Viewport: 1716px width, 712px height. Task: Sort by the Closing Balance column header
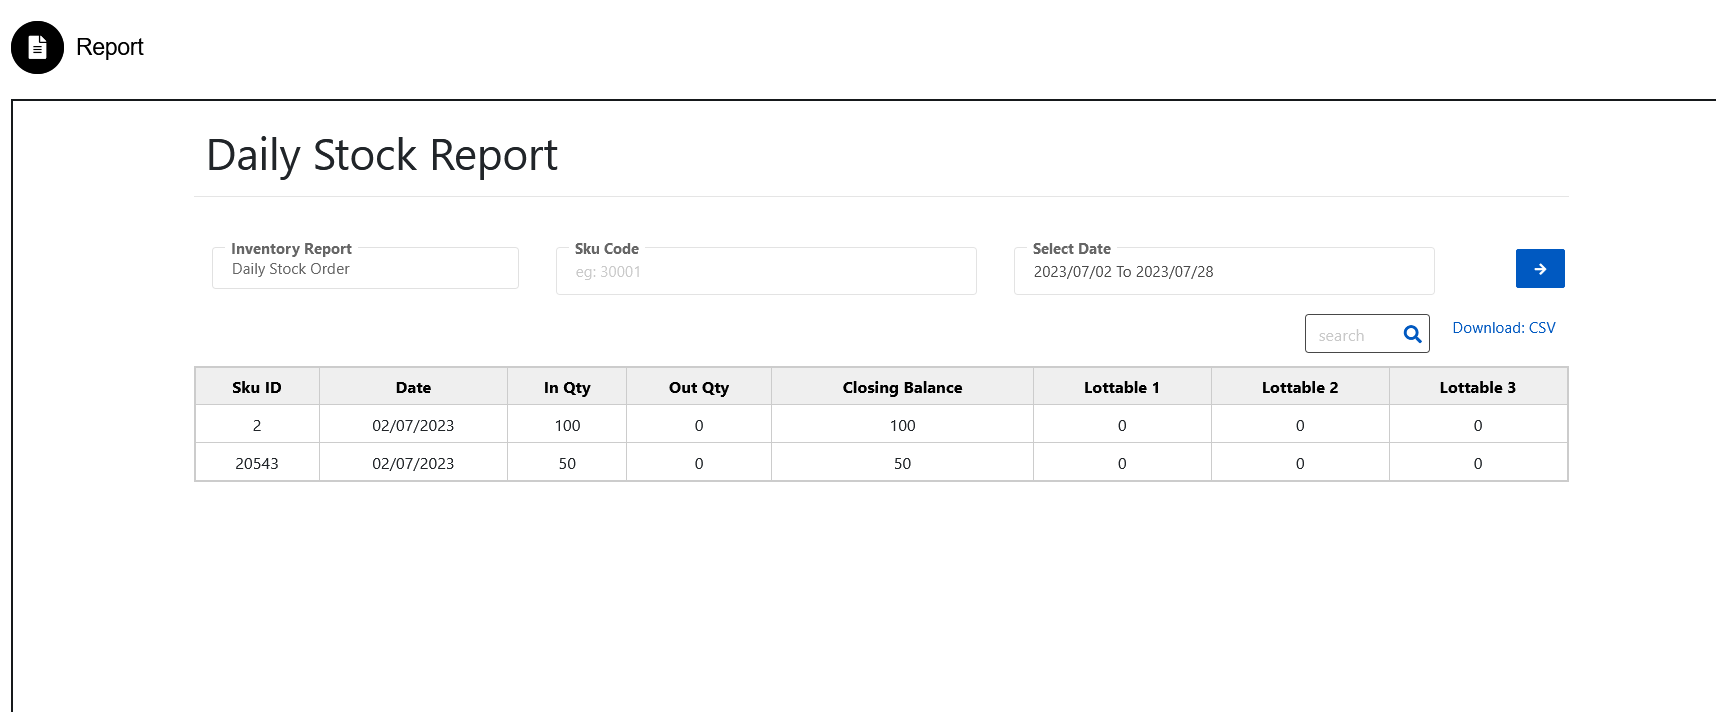[902, 387]
